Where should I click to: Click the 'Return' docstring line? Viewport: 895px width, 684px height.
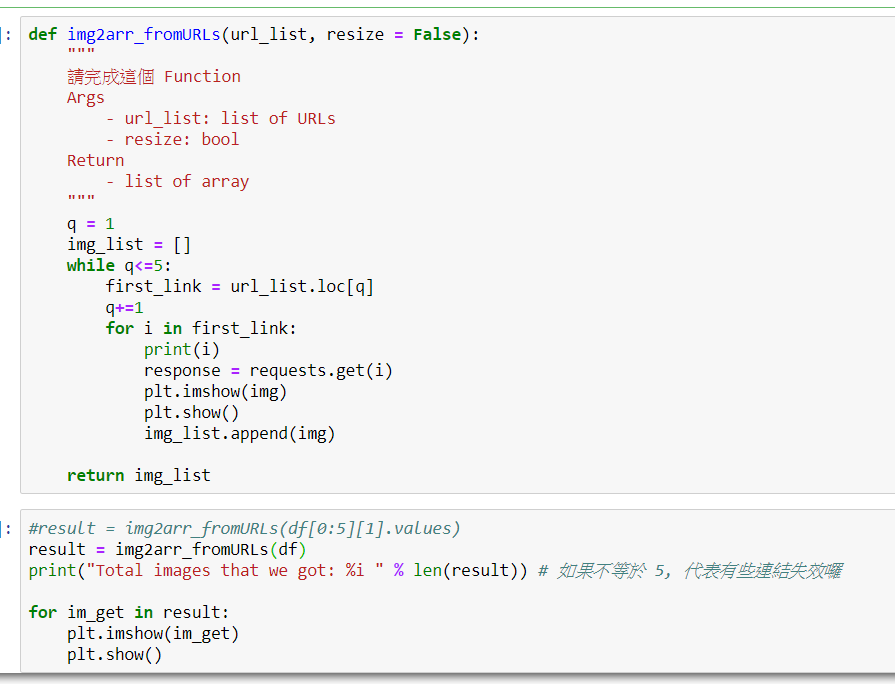click(95, 160)
